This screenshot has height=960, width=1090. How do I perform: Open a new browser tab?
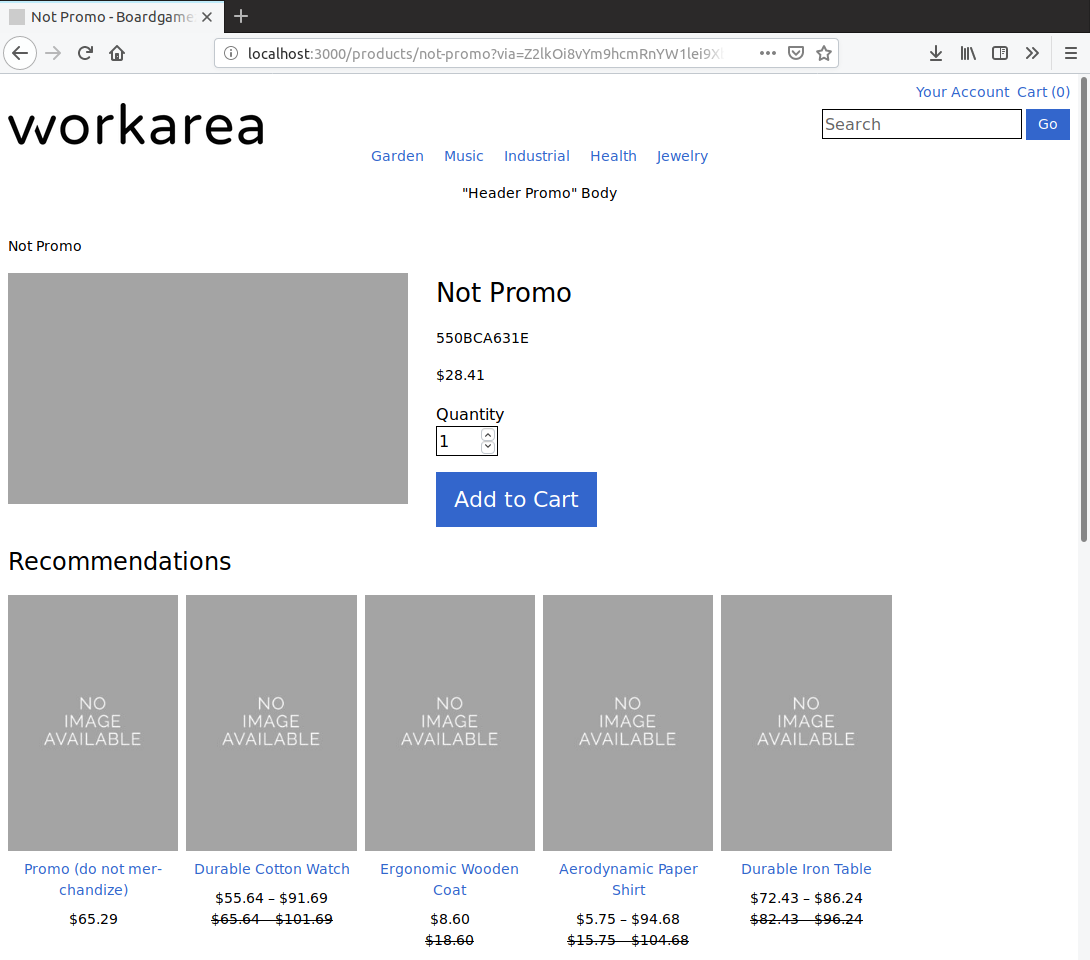pyautogui.click(x=241, y=16)
